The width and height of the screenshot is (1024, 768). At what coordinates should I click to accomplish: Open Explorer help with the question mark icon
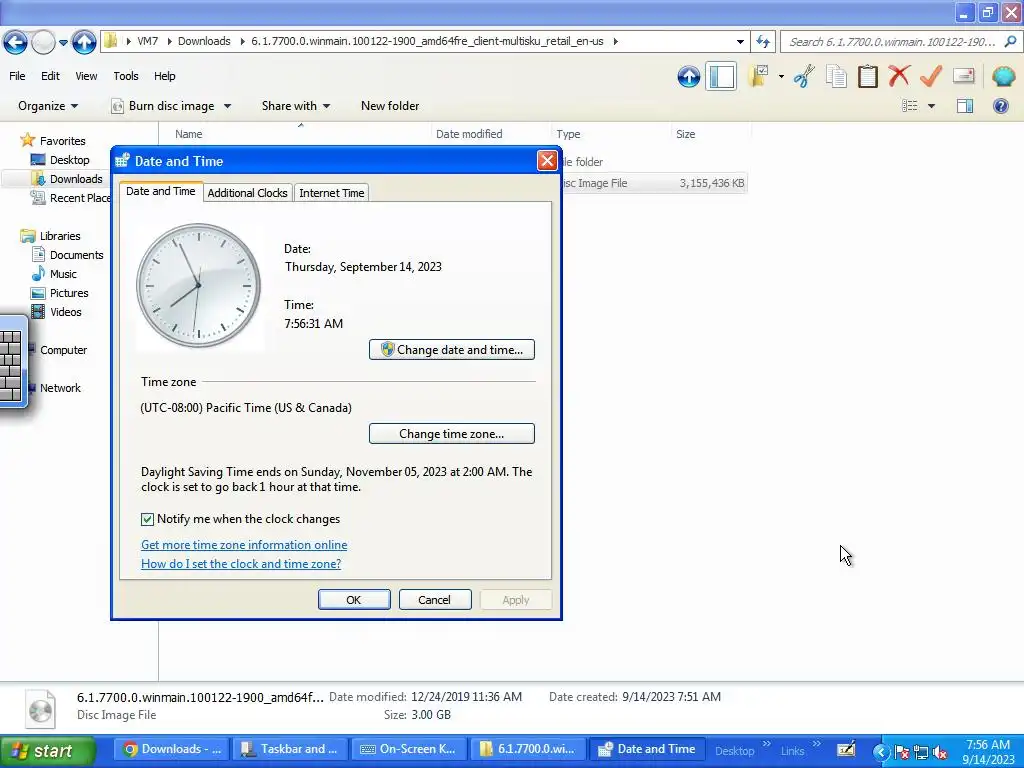(1000, 106)
